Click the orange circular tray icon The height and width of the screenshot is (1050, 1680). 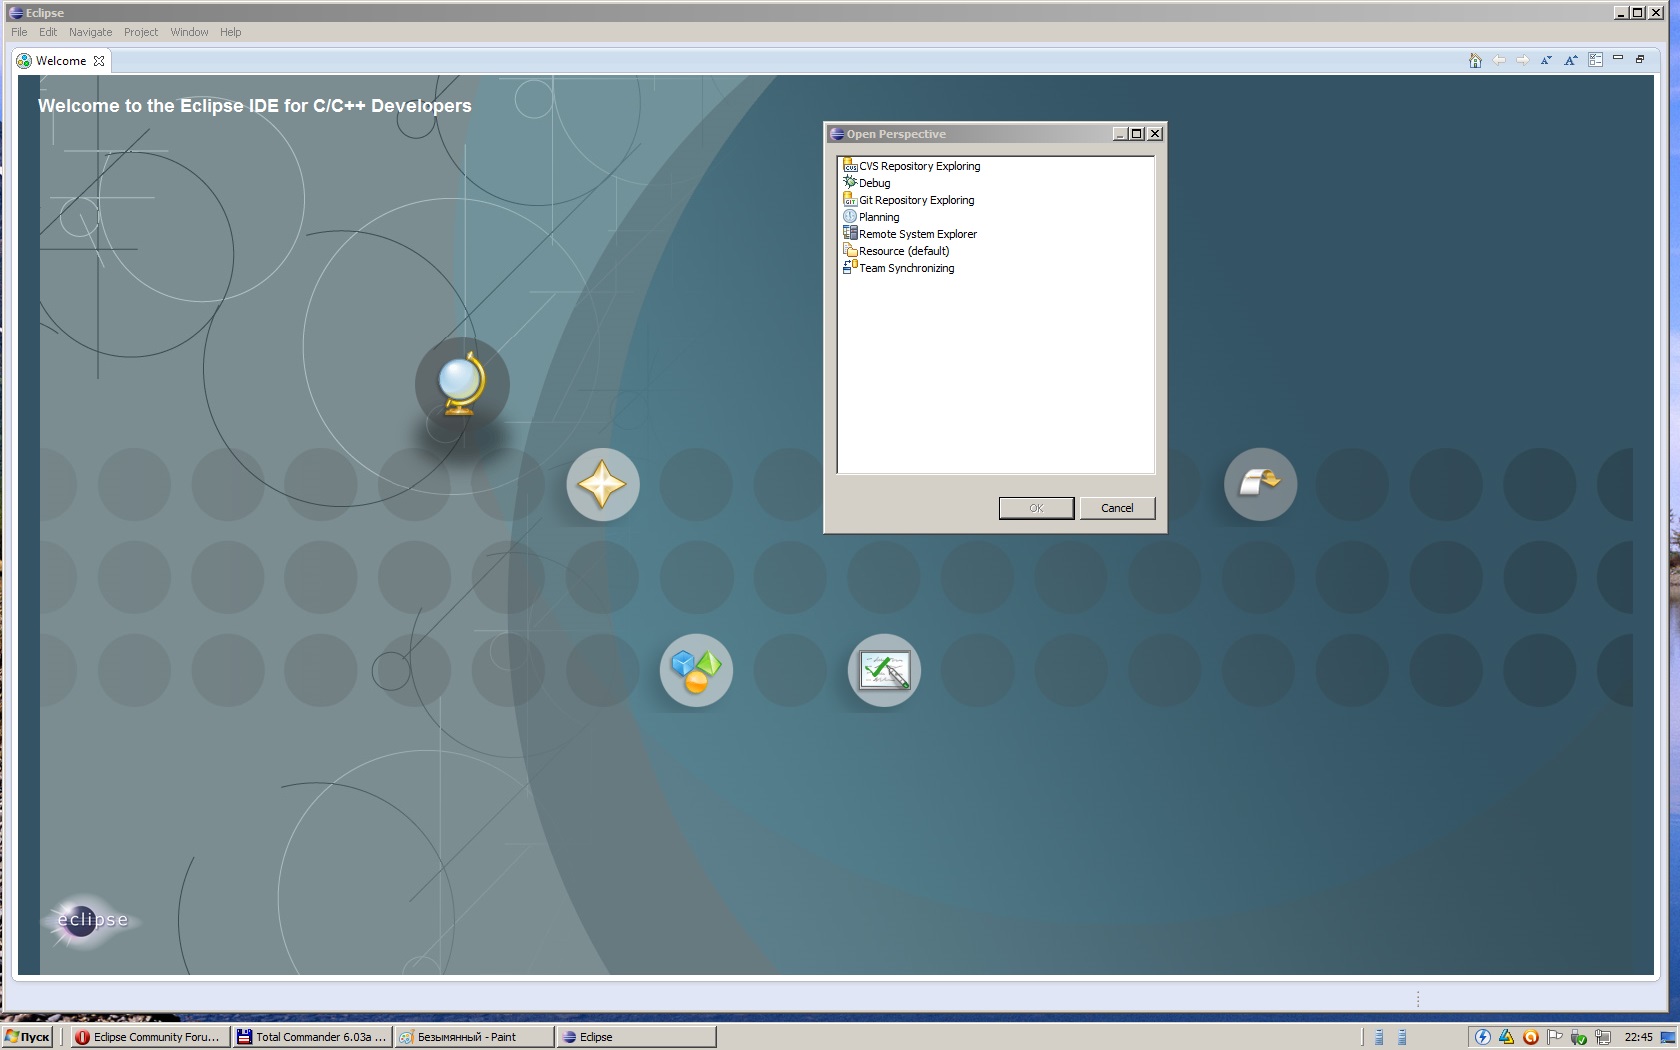1531,1037
